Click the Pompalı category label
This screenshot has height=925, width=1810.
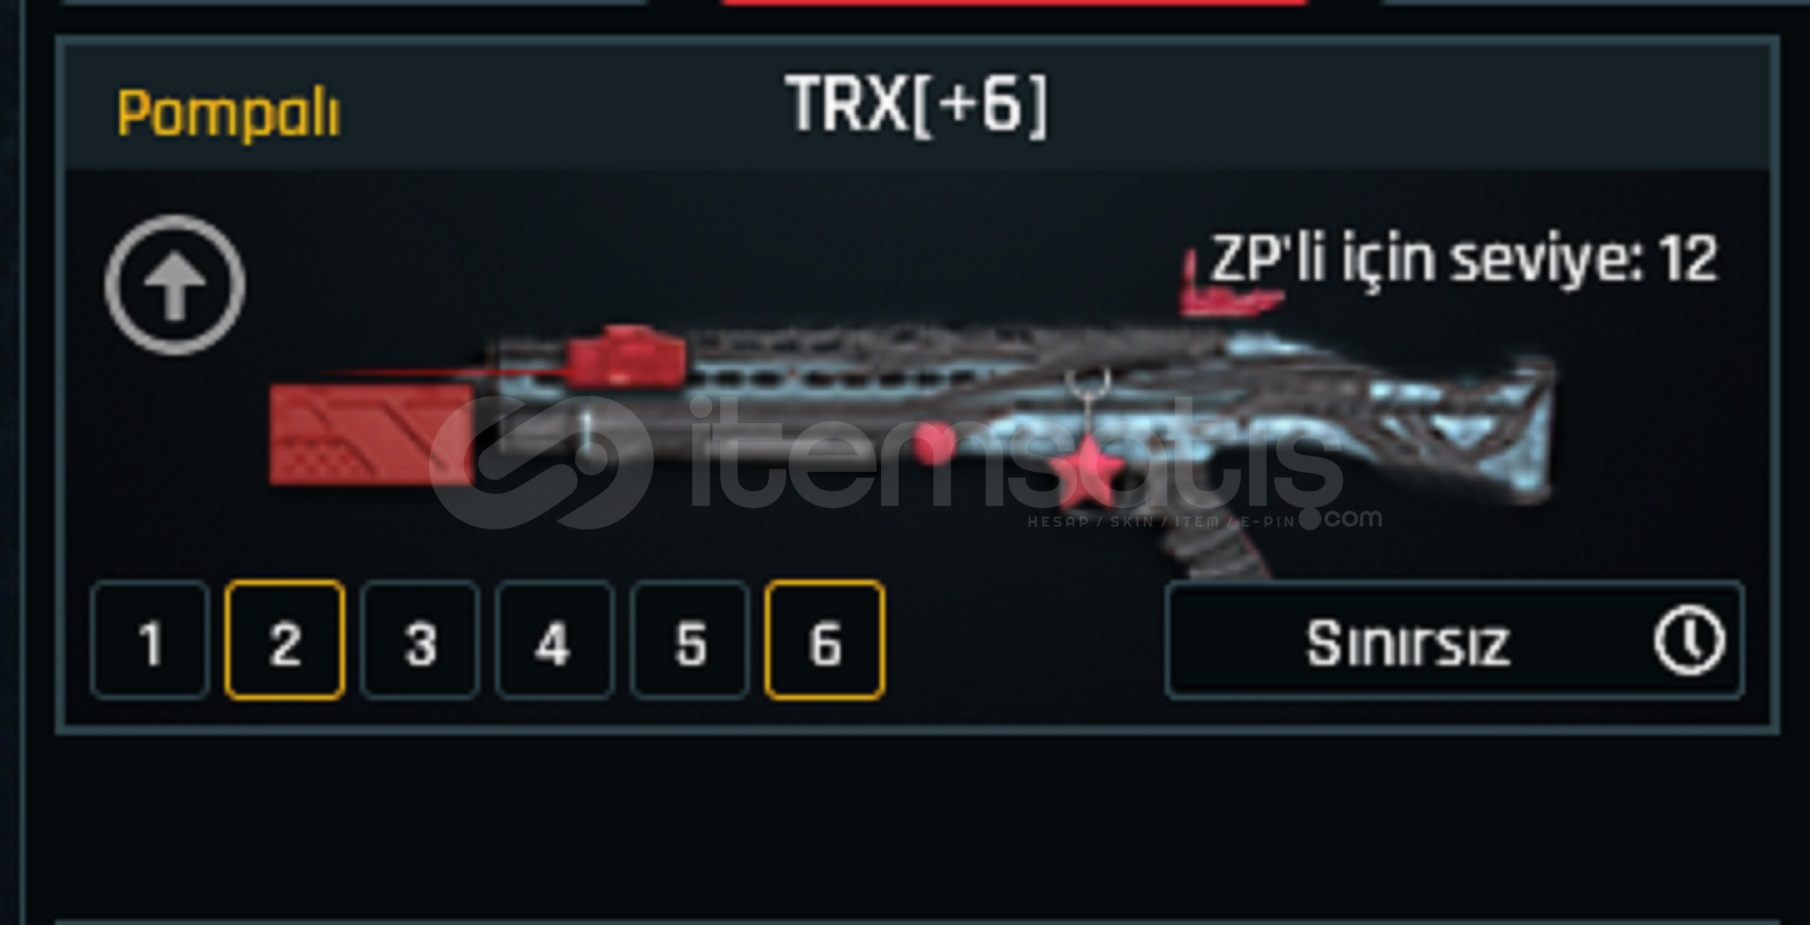pos(229,113)
